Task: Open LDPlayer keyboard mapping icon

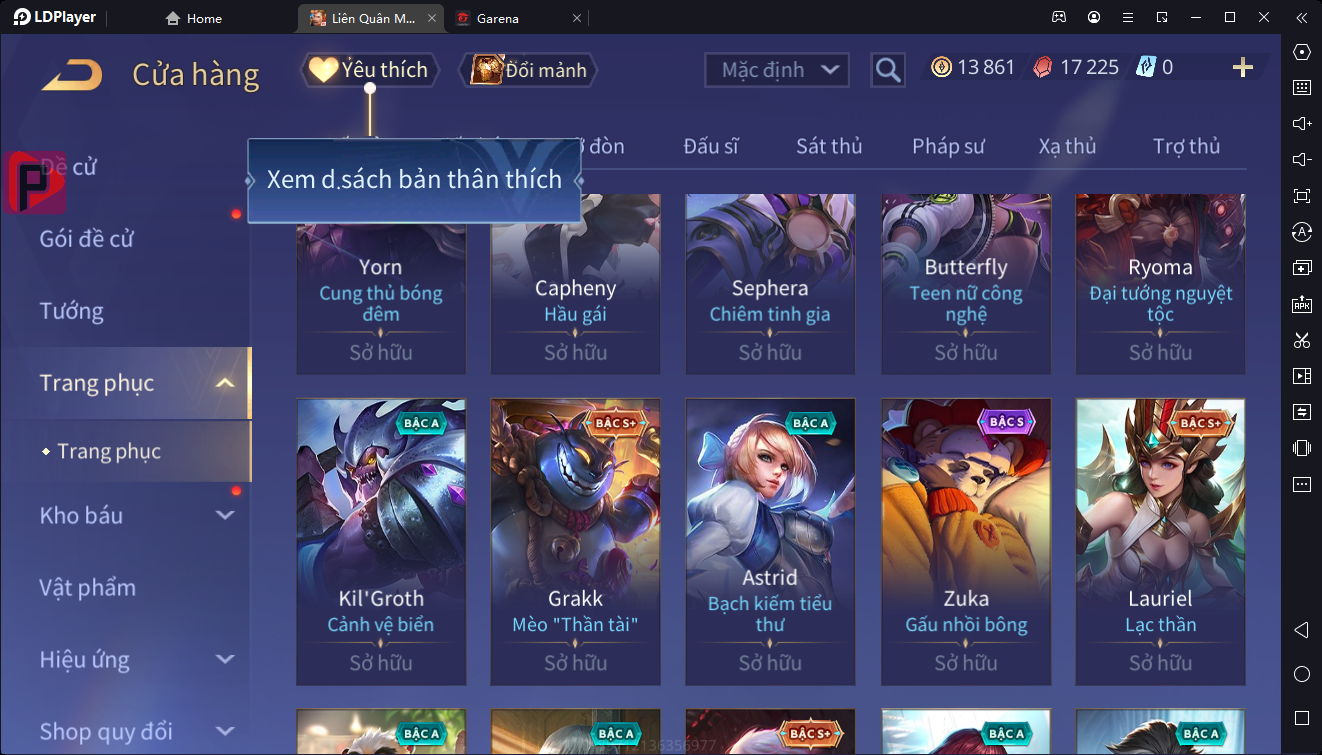Action: click(1302, 88)
